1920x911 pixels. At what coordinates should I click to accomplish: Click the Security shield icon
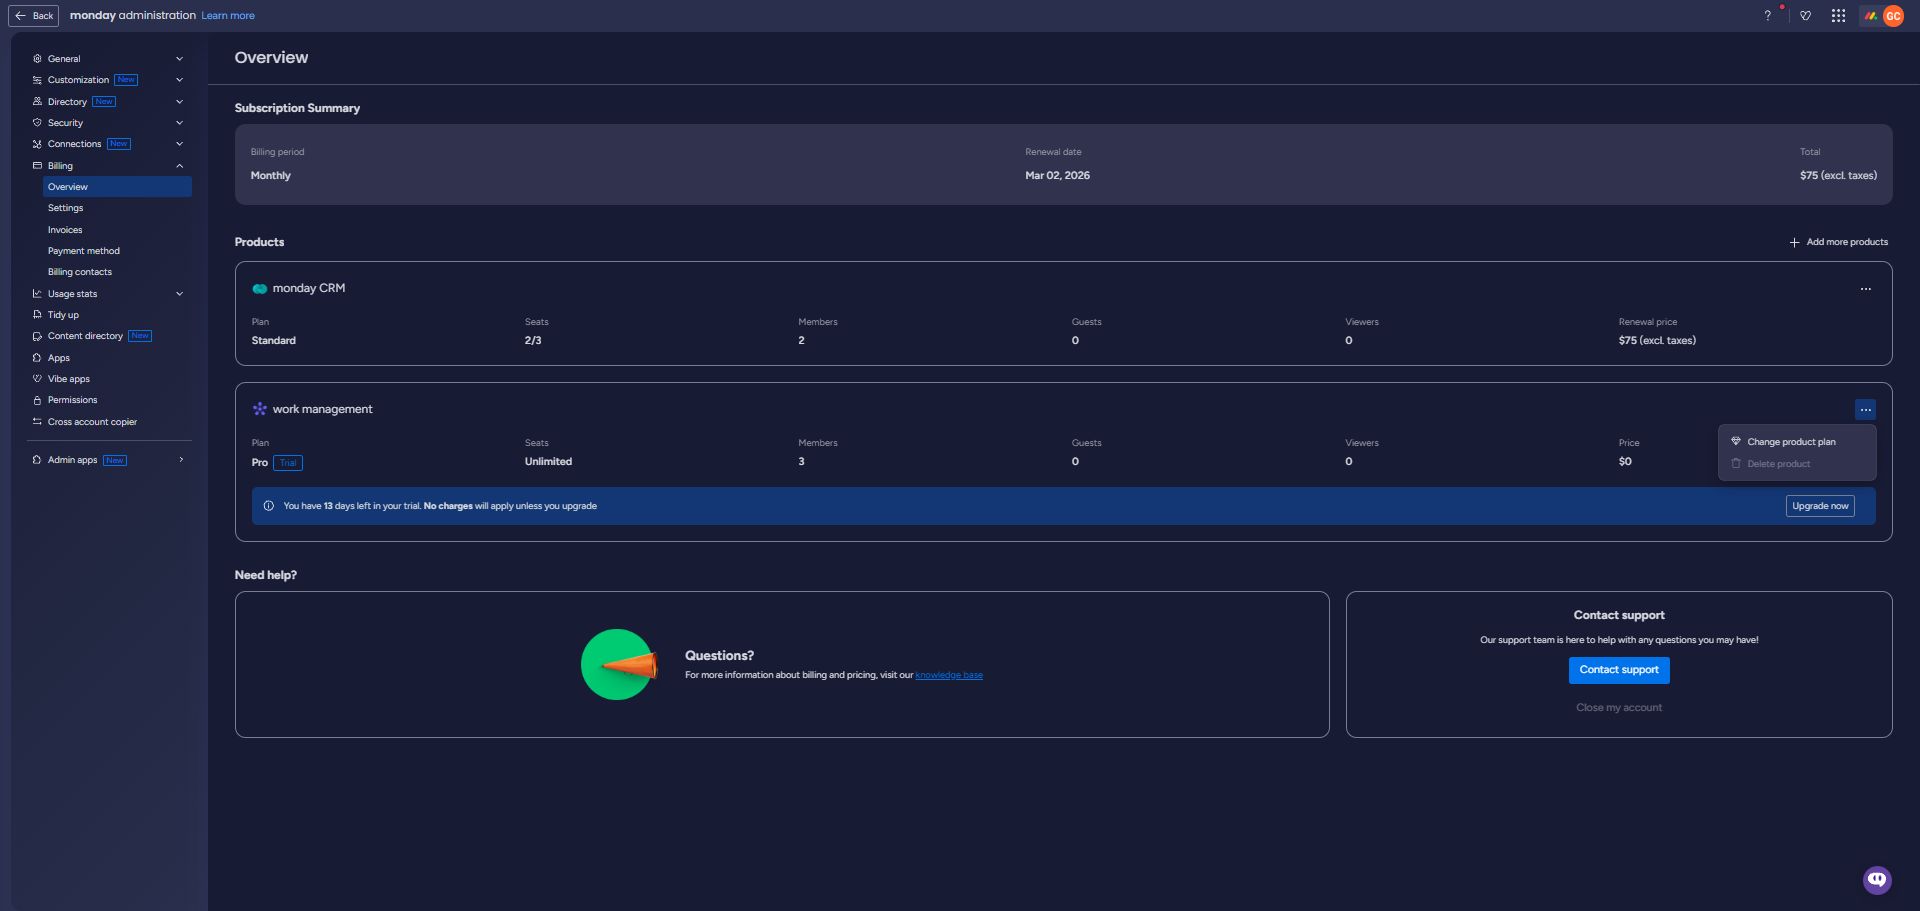(x=37, y=123)
